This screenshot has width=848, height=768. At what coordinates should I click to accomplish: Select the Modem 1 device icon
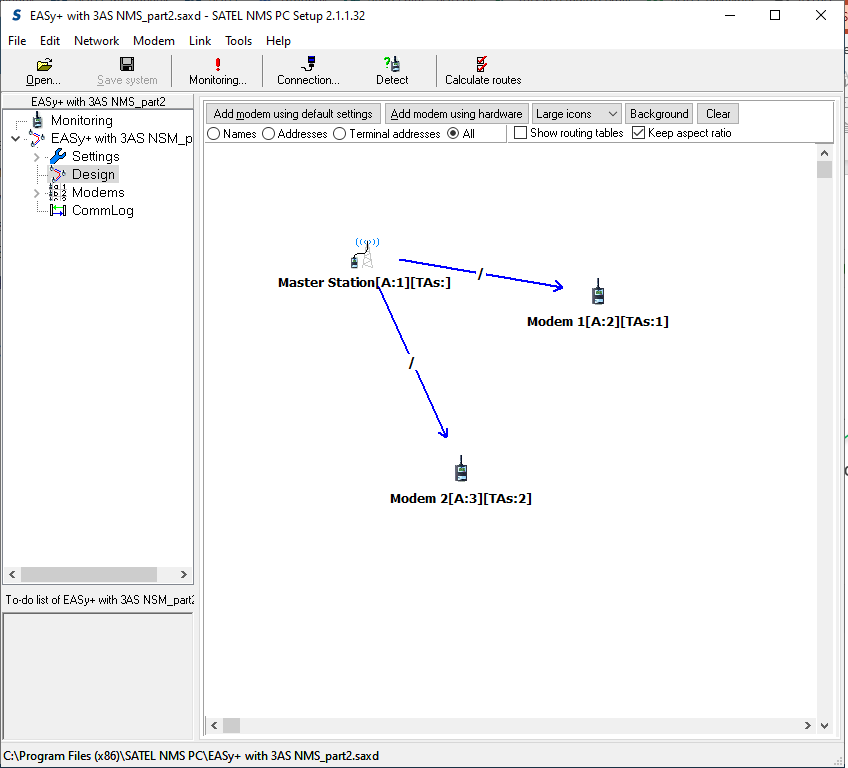pos(598,292)
